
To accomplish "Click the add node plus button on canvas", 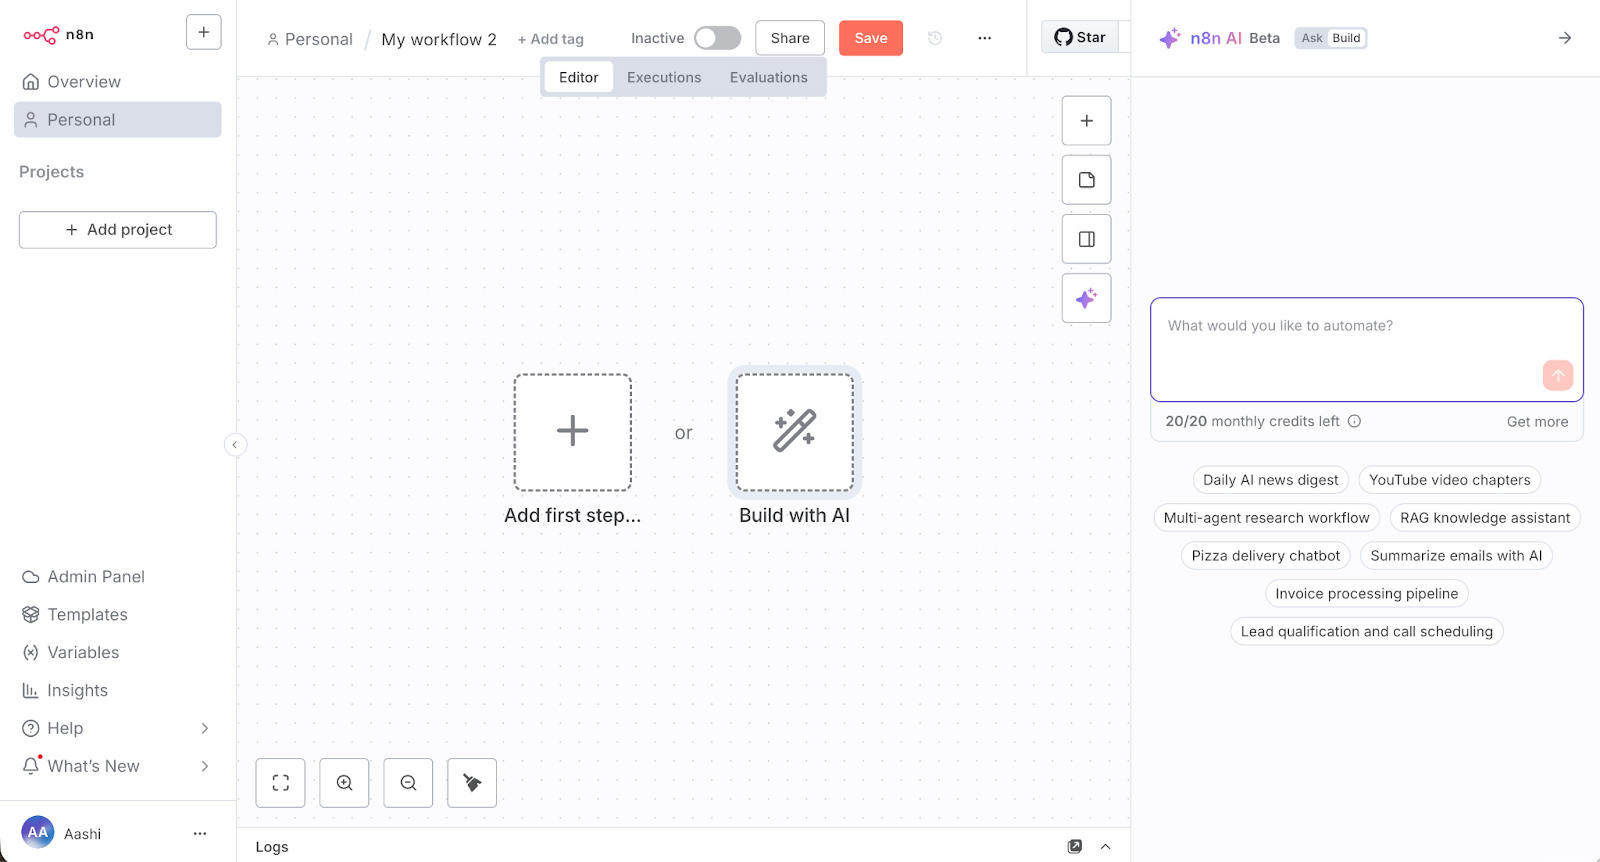I will (x=1087, y=121).
